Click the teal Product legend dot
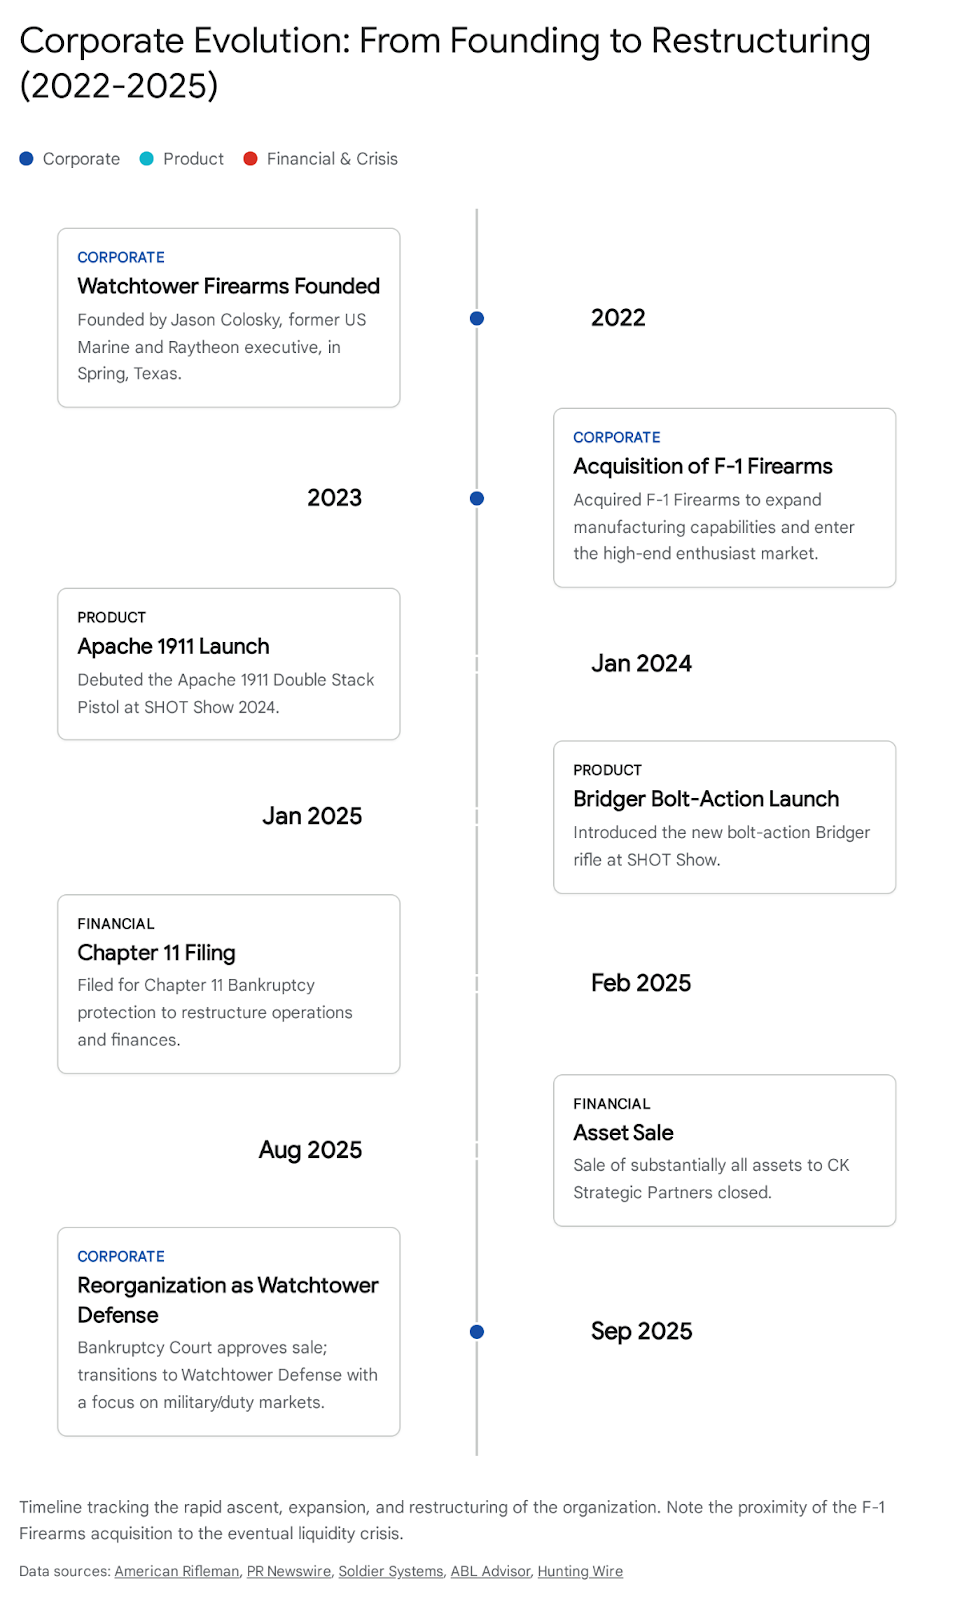954x1600 pixels. (147, 159)
